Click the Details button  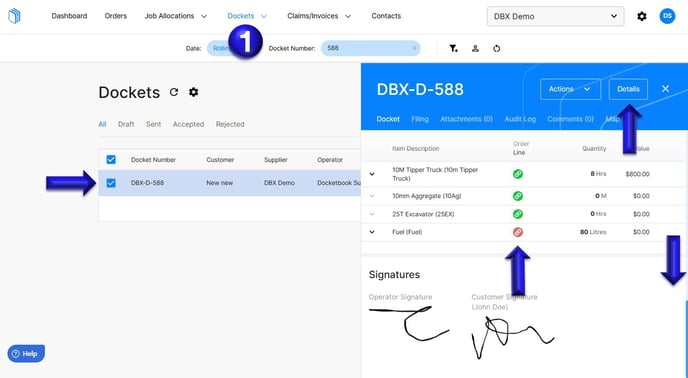pyautogui.click(x=628, y=89)
